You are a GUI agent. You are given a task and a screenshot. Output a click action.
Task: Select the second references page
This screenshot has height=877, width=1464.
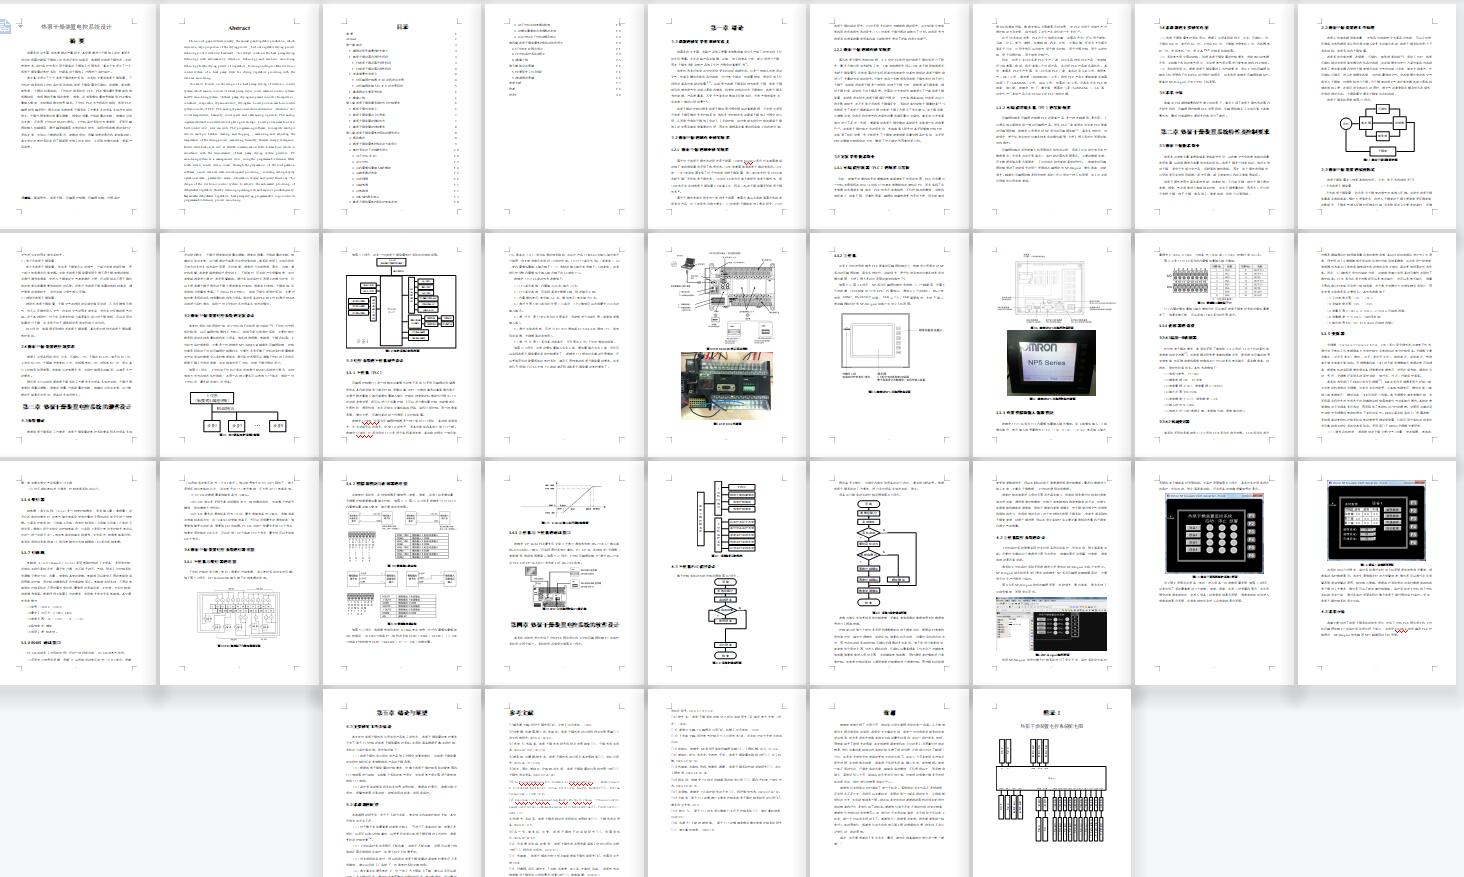[727, 783]
